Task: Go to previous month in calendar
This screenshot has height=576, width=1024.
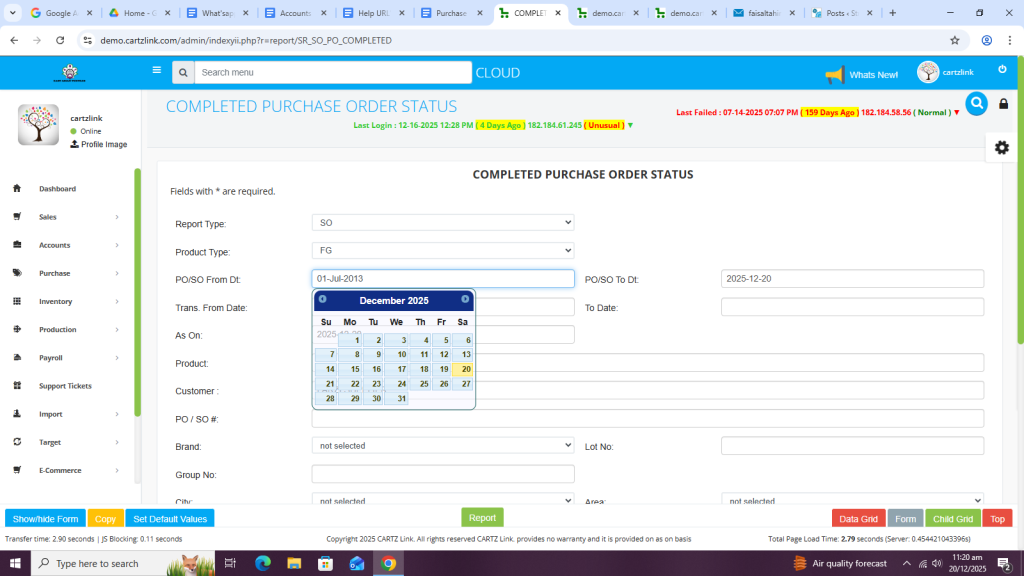Action: pos(323,299)
